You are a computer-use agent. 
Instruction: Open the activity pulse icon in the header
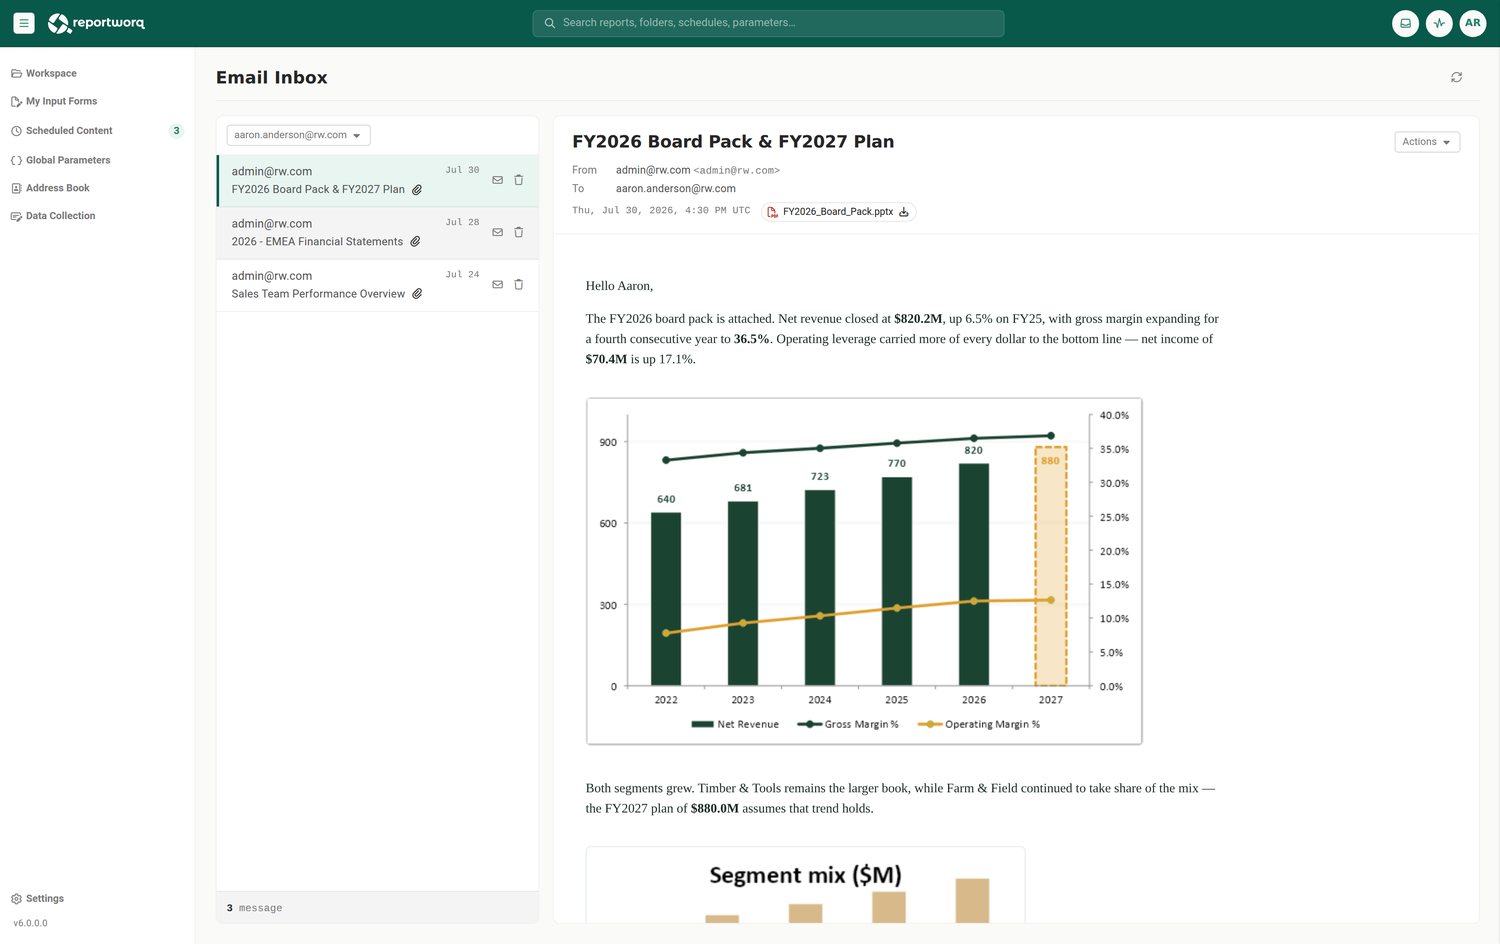pyautogui.click(x=1439, y=23)
